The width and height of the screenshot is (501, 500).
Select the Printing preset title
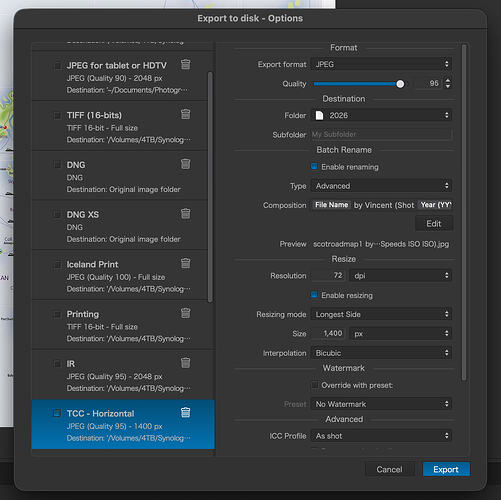click(83, 314)
